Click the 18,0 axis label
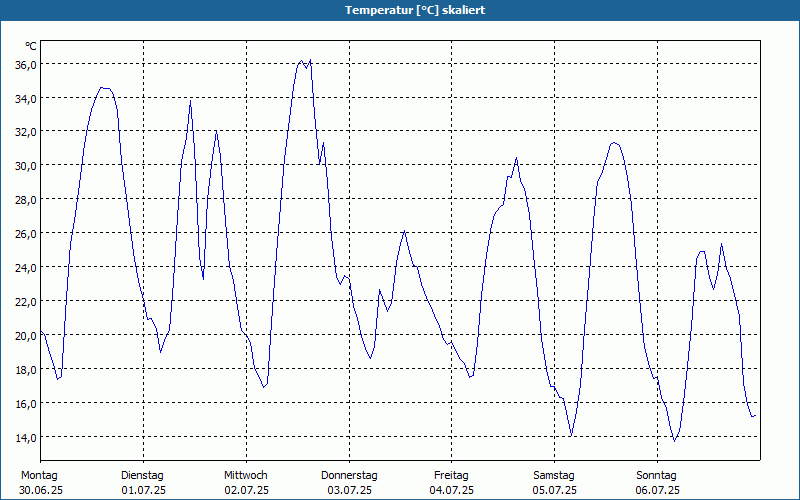800x500 pixels. click(x=25, y=370)
